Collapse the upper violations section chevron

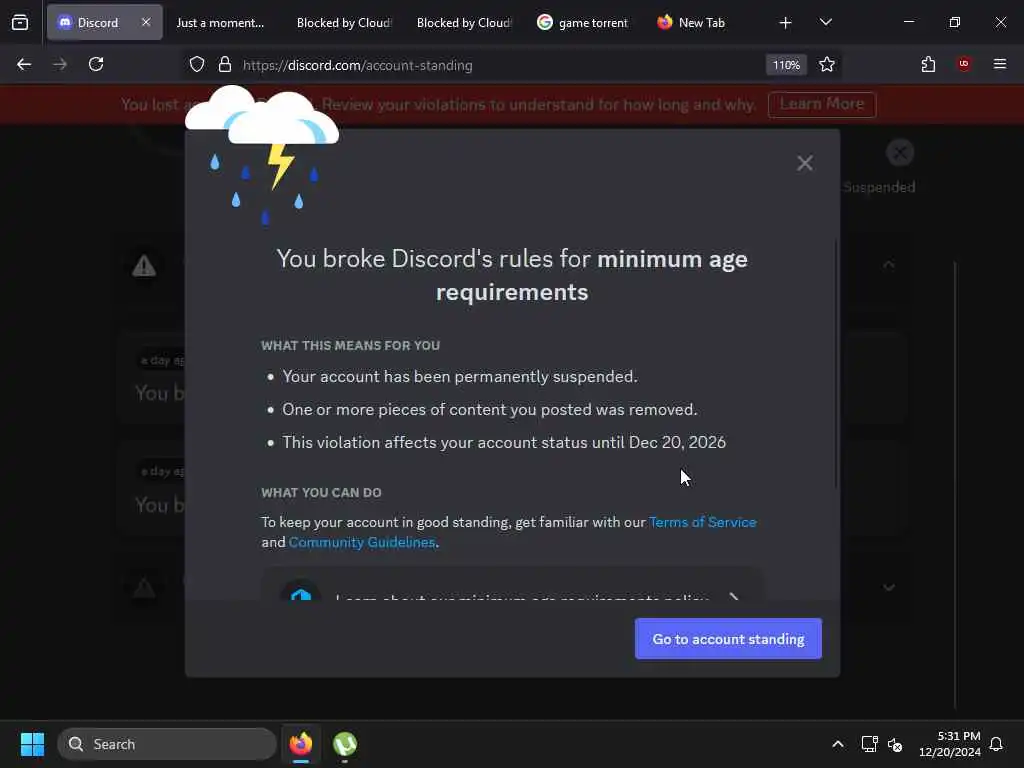click(889, 264)
